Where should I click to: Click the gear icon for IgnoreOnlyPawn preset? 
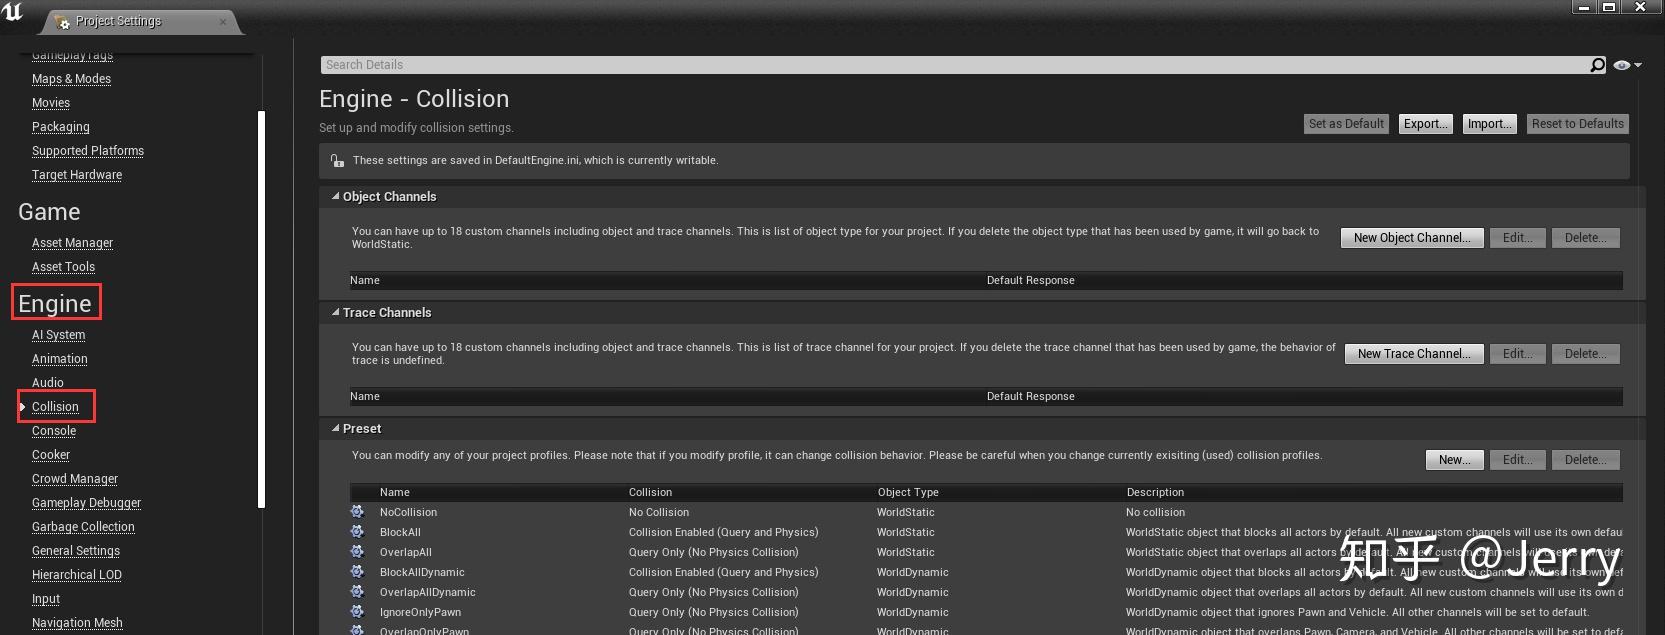(357, 612)
